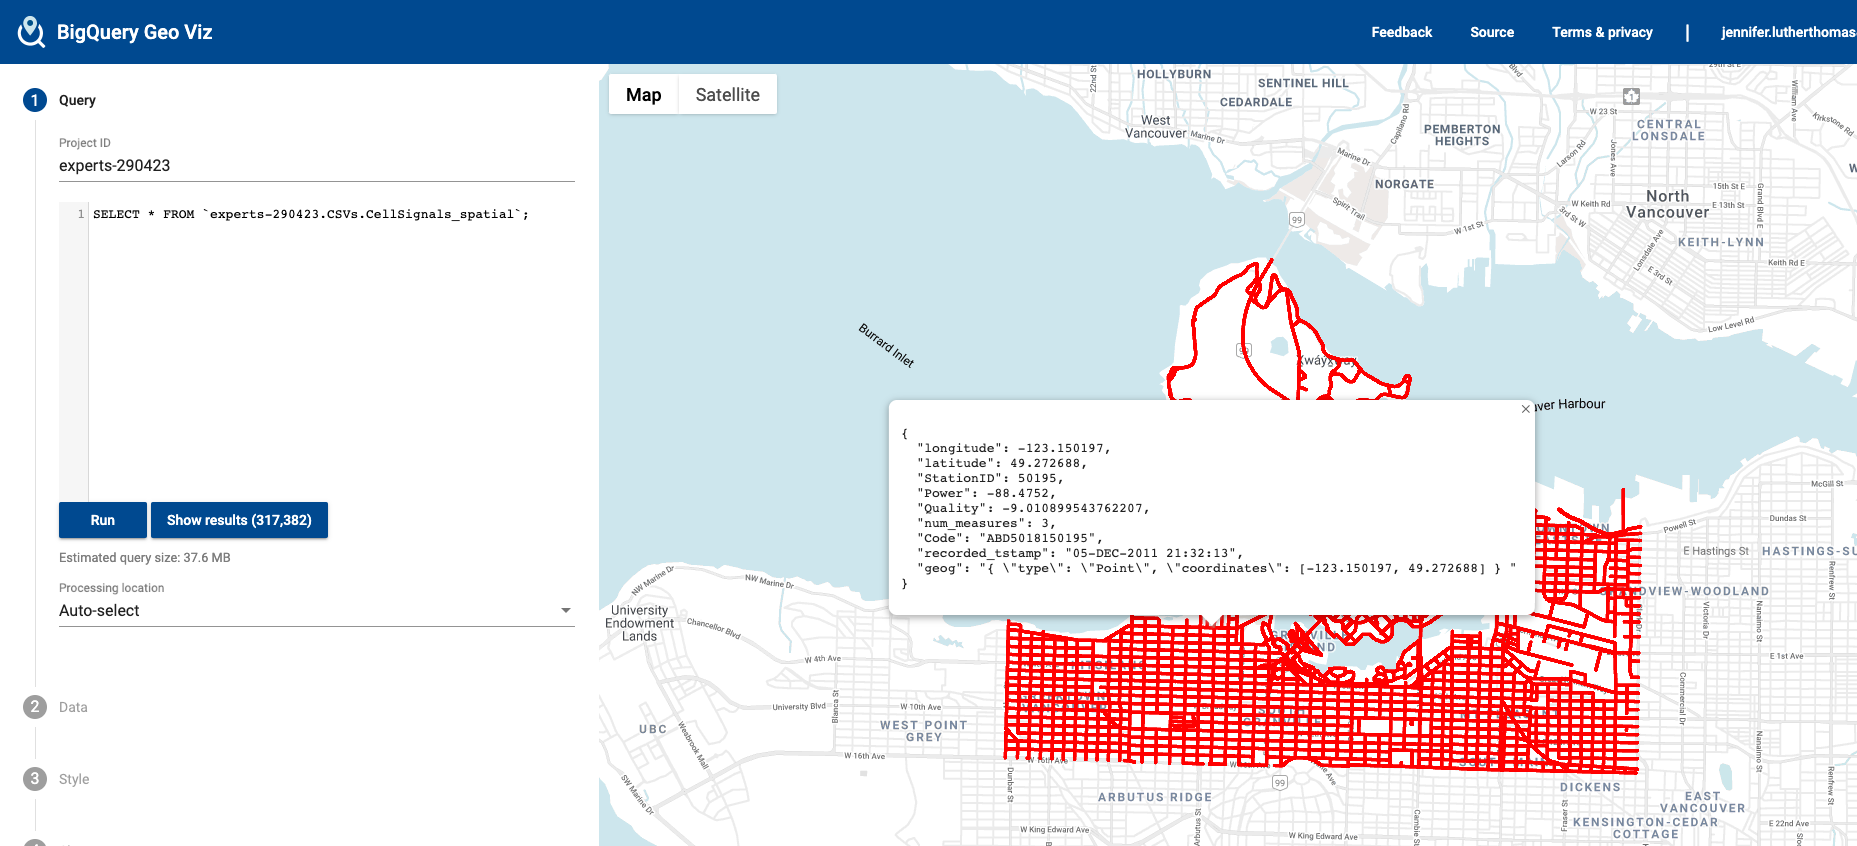1857x846 pixels.
Task: Open the step 2 Data circle
Action: (x=35, y=707)
